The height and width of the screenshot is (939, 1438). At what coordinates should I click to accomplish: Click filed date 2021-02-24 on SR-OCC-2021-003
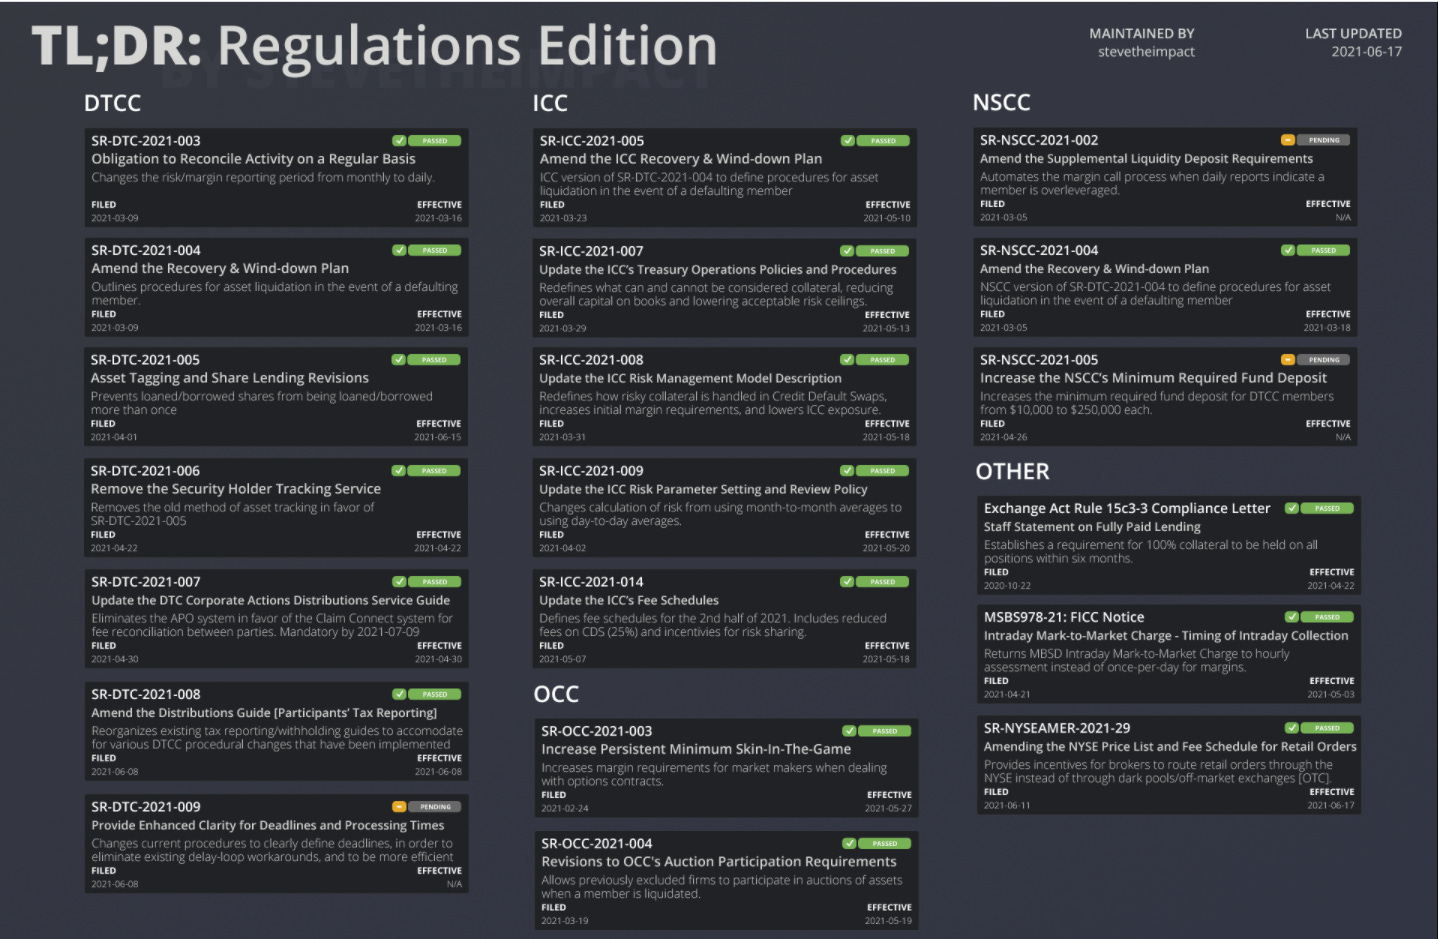pos(565,808)
